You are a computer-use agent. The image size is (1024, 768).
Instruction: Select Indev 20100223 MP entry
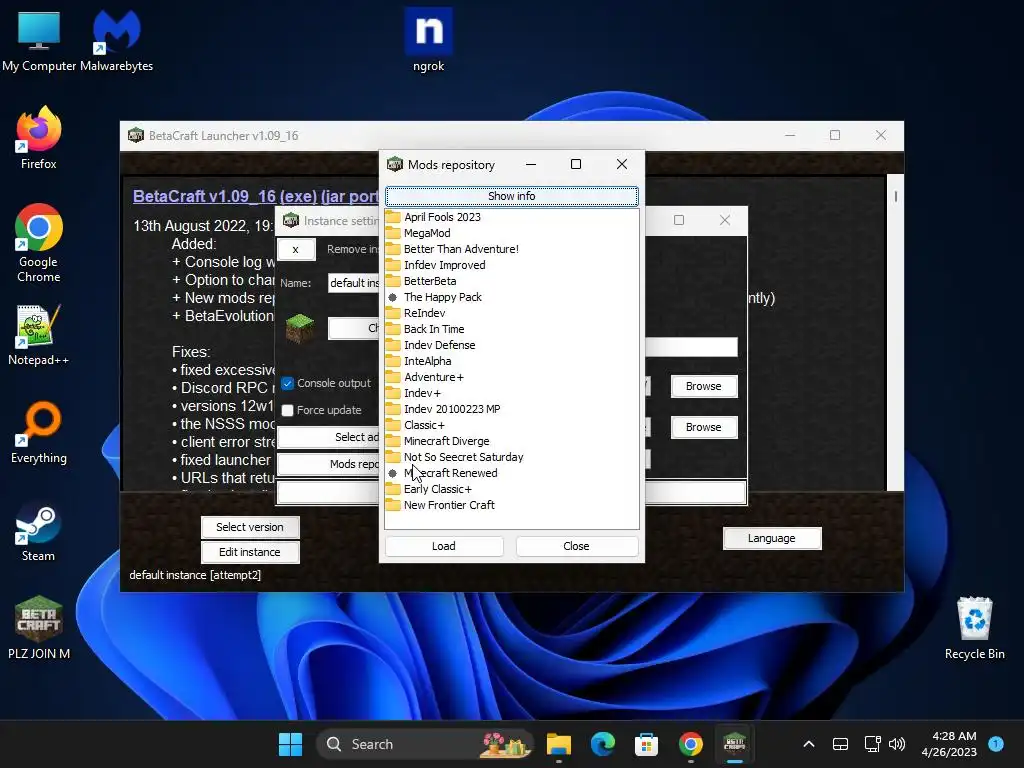(452, 409)
